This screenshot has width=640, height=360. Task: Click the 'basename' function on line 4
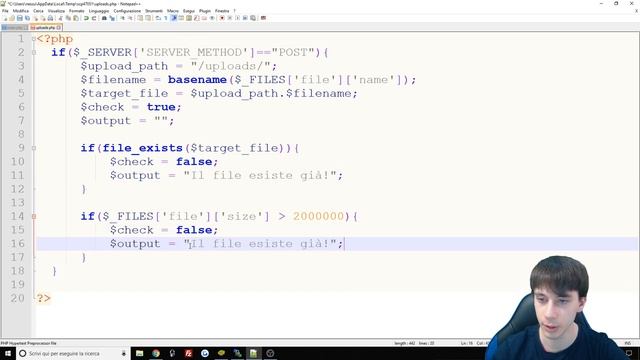(x=197, y=80)
